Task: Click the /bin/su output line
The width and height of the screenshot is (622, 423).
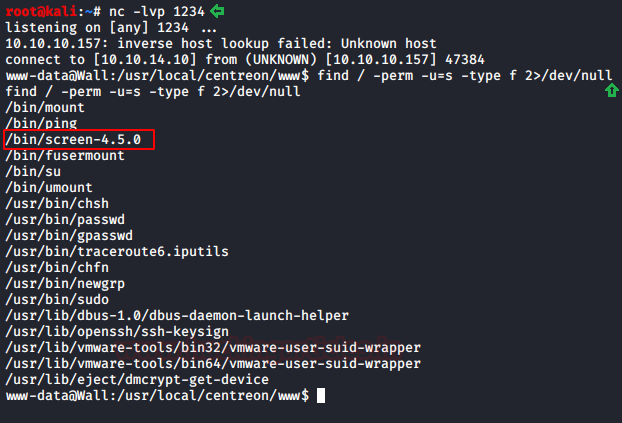Action: (33, 171)
